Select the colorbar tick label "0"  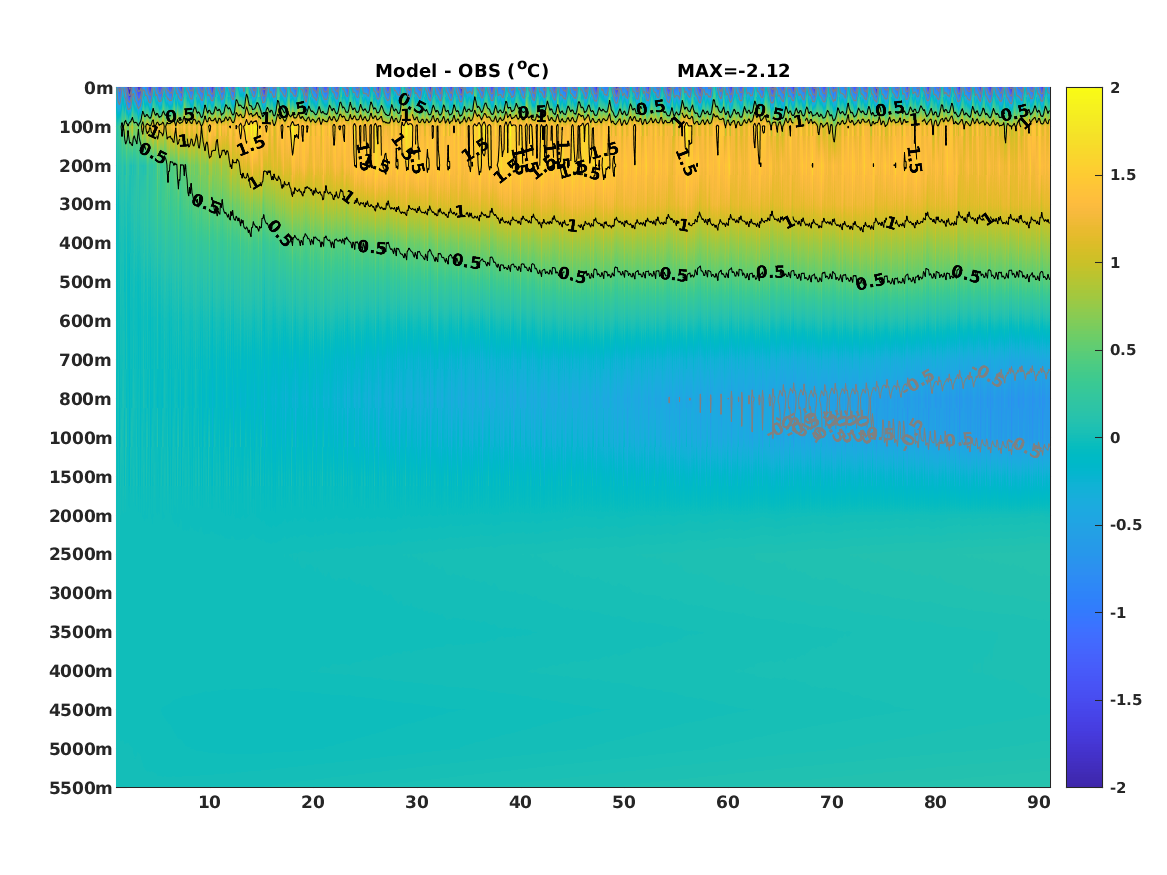(1115, 438)
